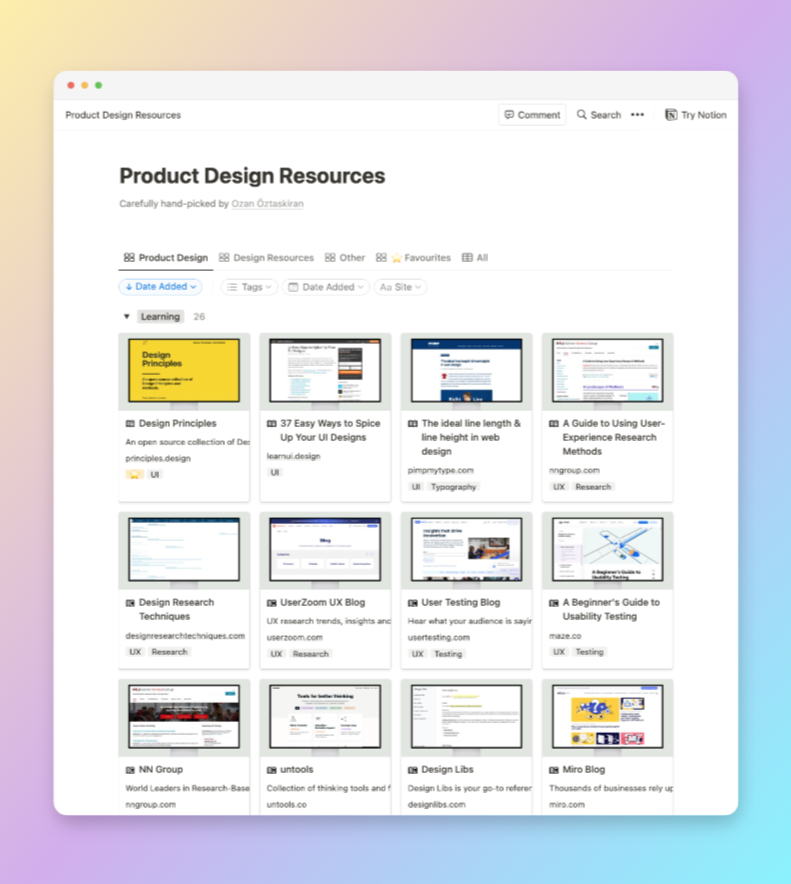Click the pimpmytype.com site text
The width and height of the screenshot is (791, 884).
coord(440,470)
